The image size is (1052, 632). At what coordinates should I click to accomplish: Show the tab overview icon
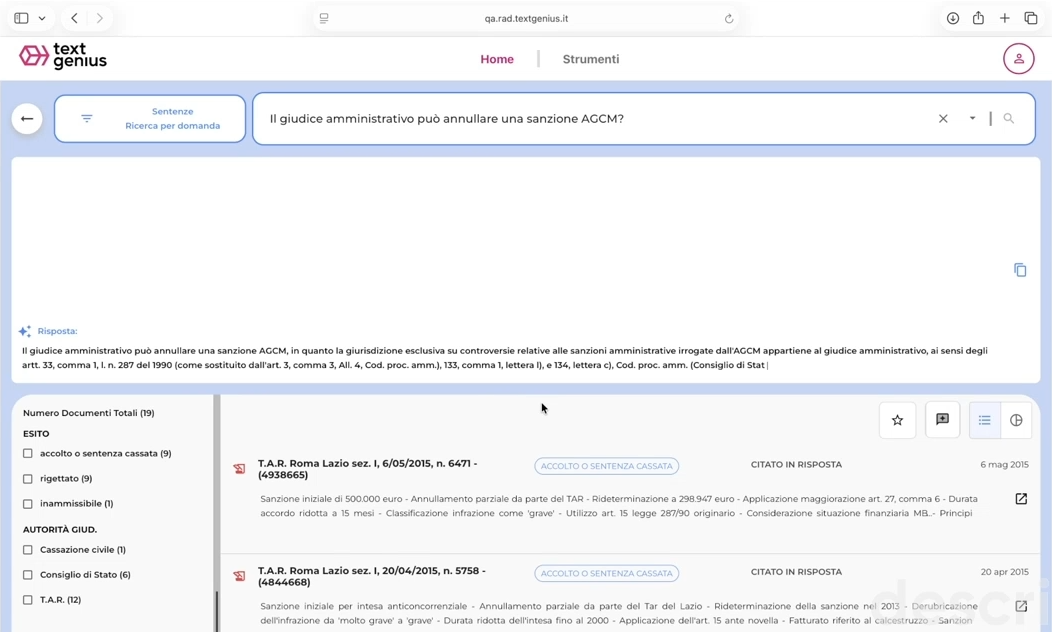coord(1031,18)
